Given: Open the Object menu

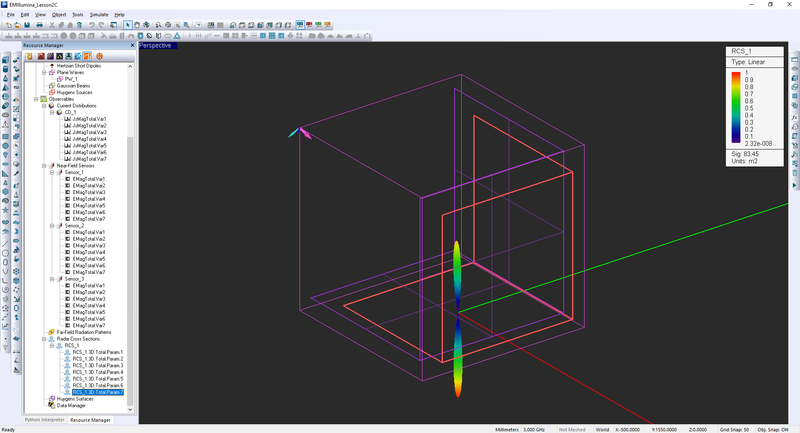Looking at the screenshot, I should pyautogui.click(x=59, y=16).
